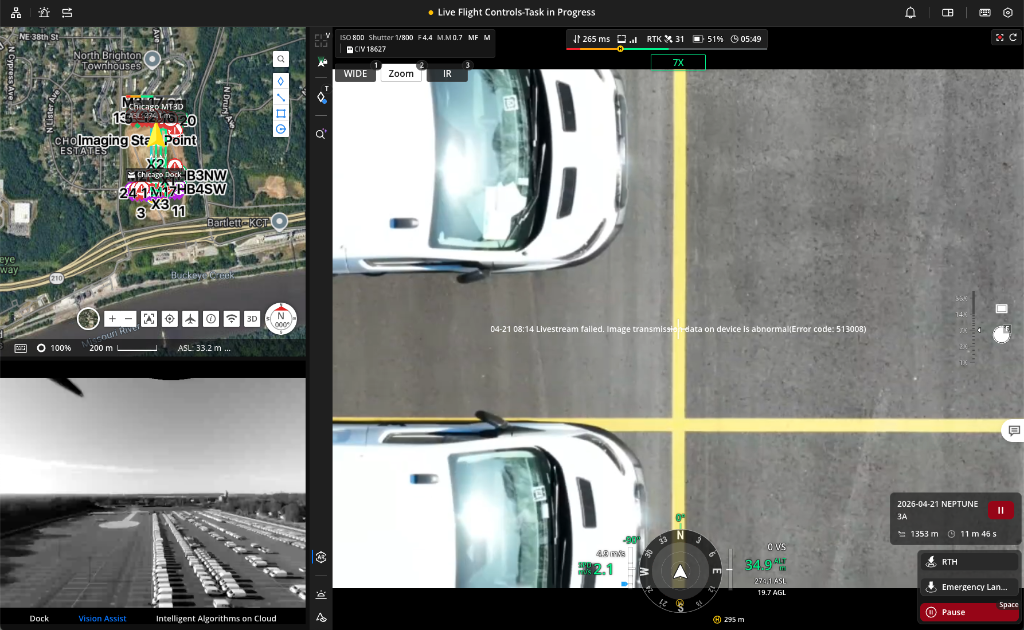Open the message comment bubble on right edge
Screen dimensions: 1024x630
point(1014,430)
